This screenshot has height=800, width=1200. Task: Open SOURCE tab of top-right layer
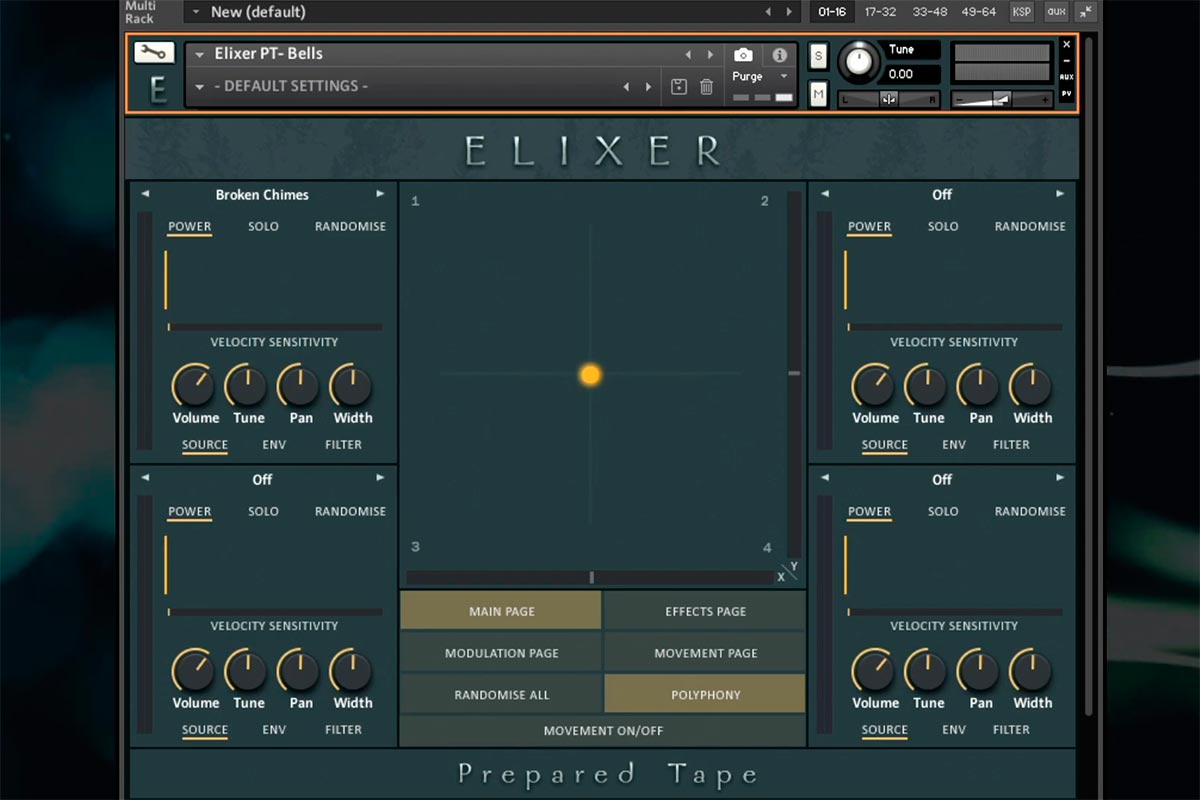click(x=885, y=445)
